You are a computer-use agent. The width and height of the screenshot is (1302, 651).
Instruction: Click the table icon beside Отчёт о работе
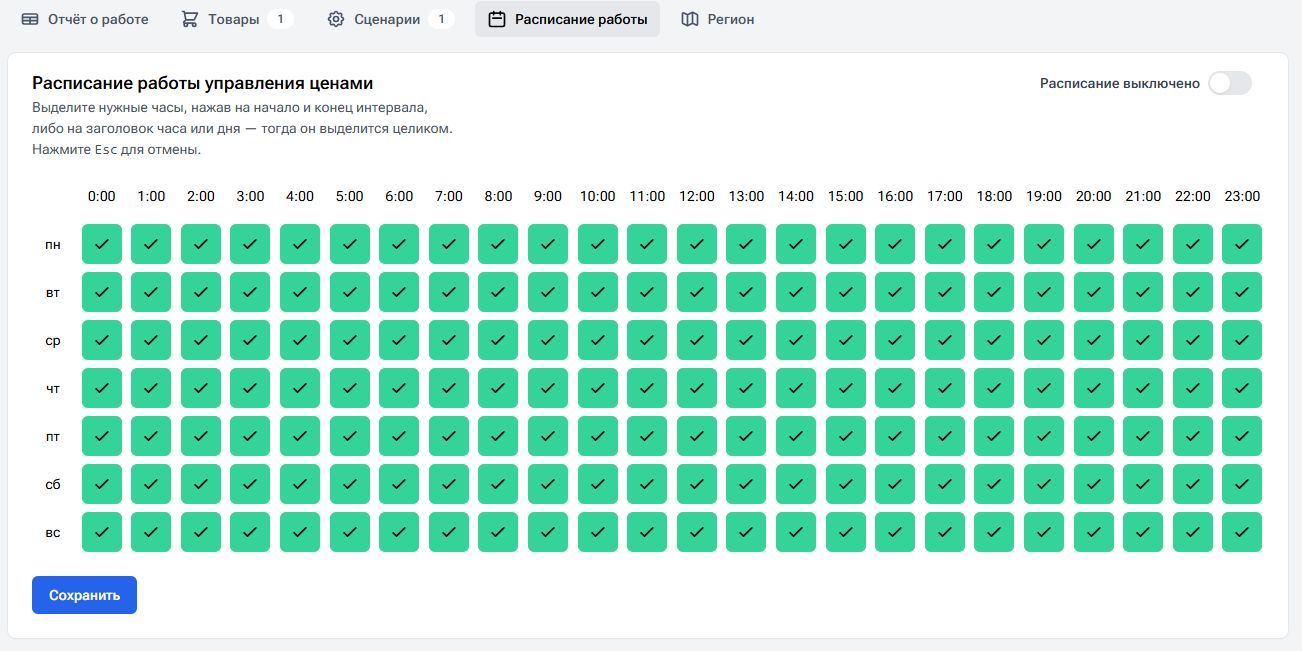[x=31, y=19]
